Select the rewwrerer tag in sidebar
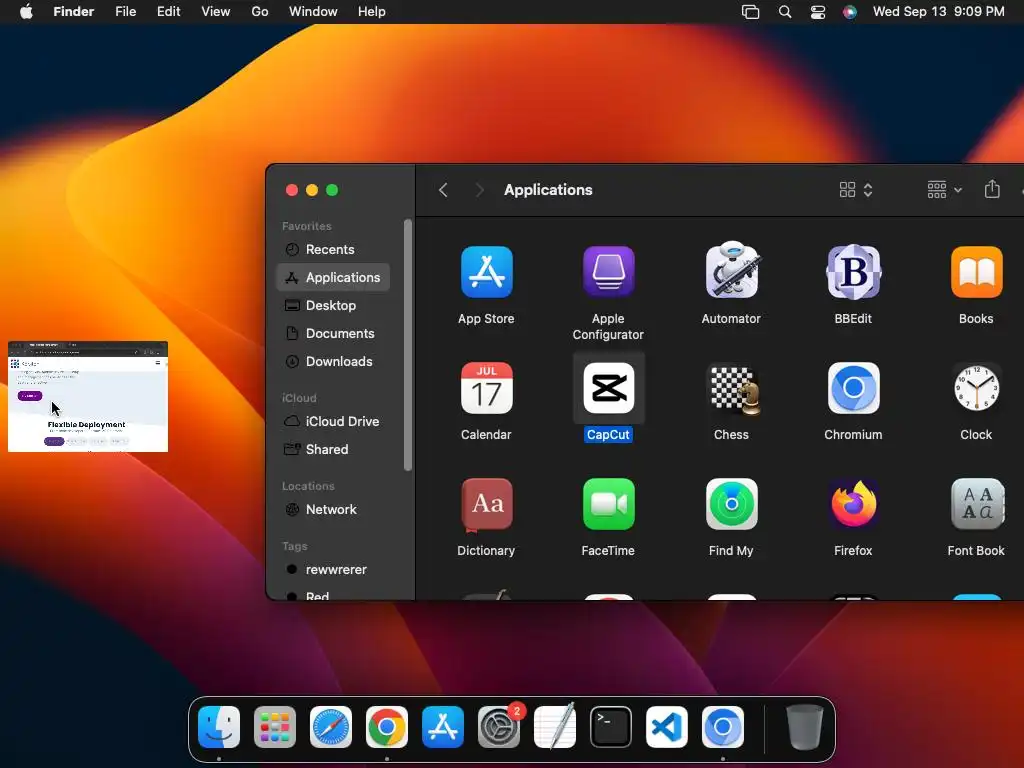 click(333, 569)
